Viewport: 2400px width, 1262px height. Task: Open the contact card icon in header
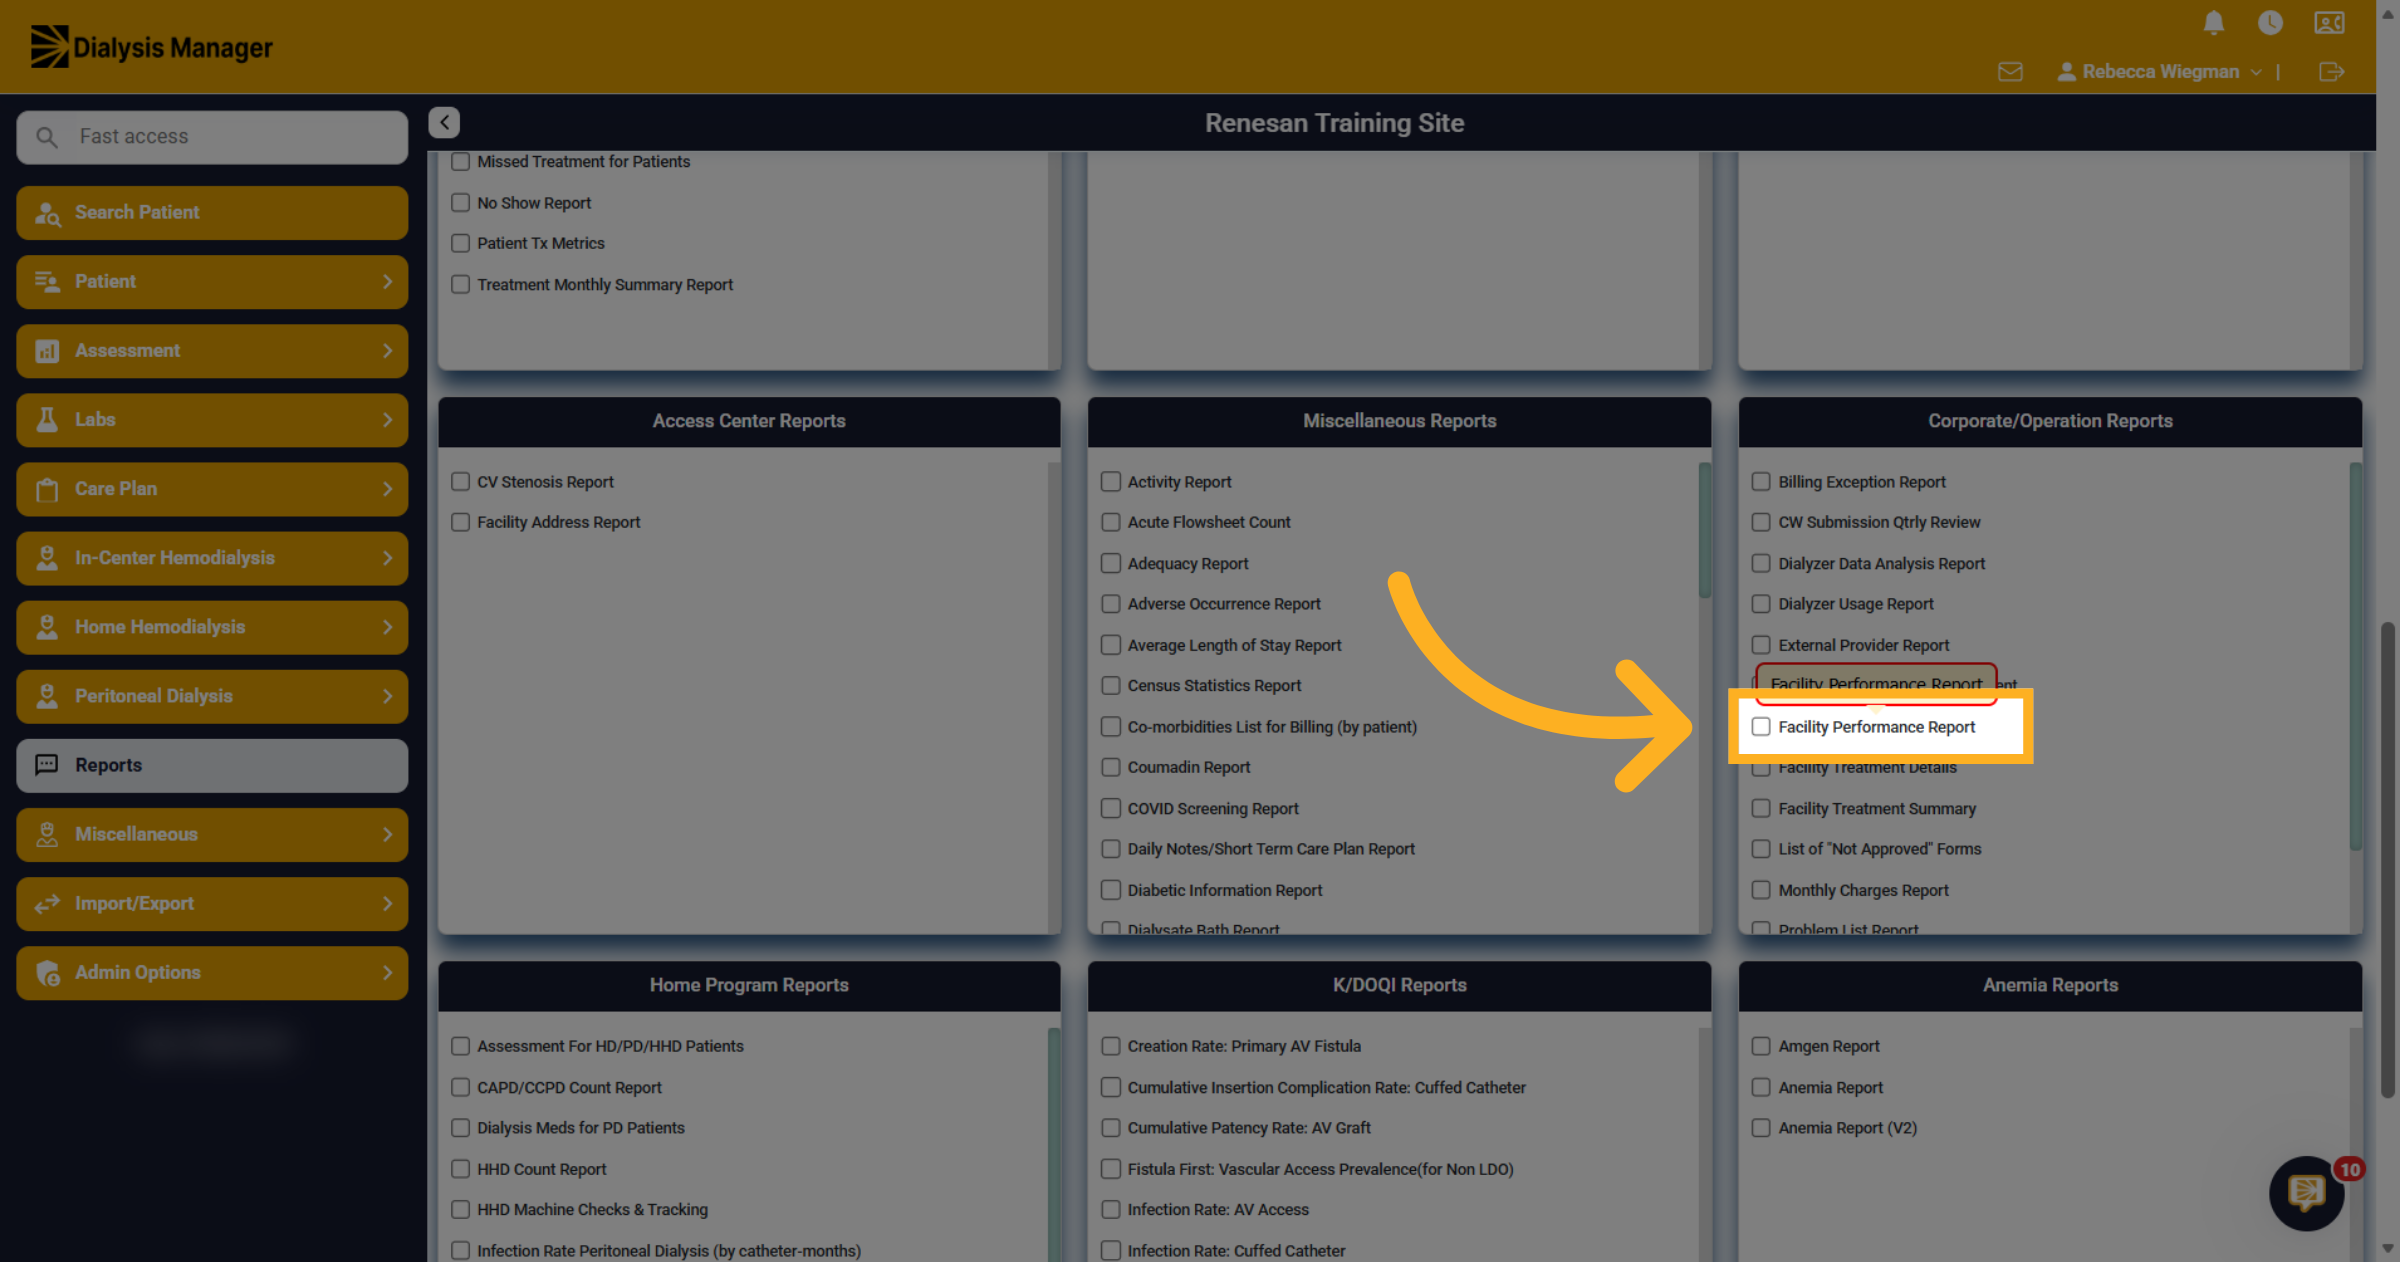tap(2329, 23)
